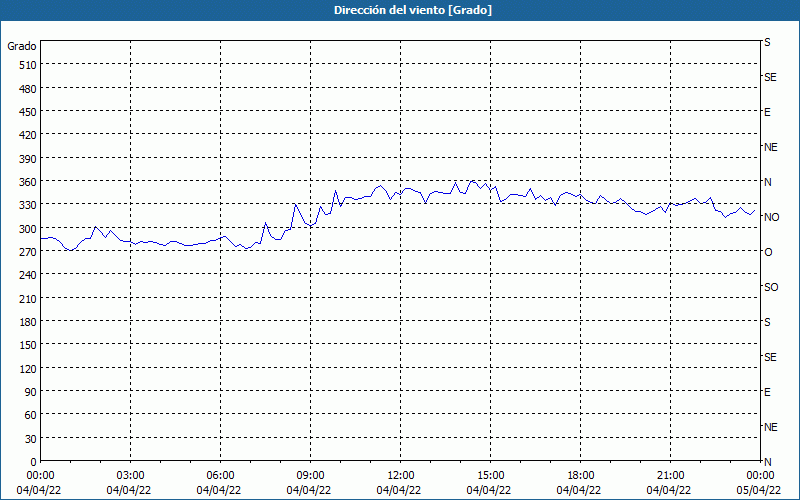Click the 15:00 time axis label
The image size is (800, 500).
pos(490,476)
